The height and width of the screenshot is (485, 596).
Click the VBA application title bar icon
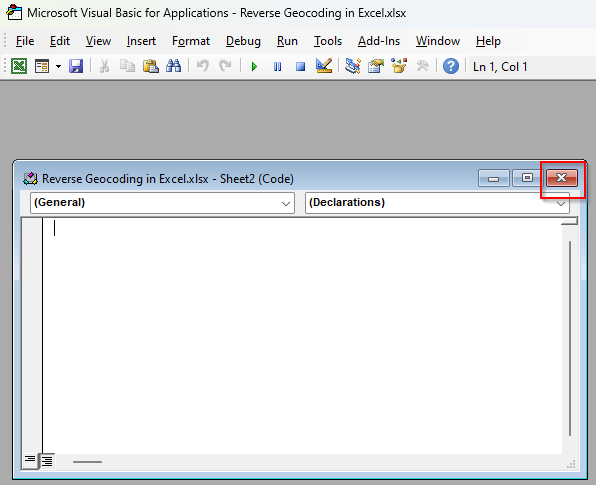click(x=14, y=12)
